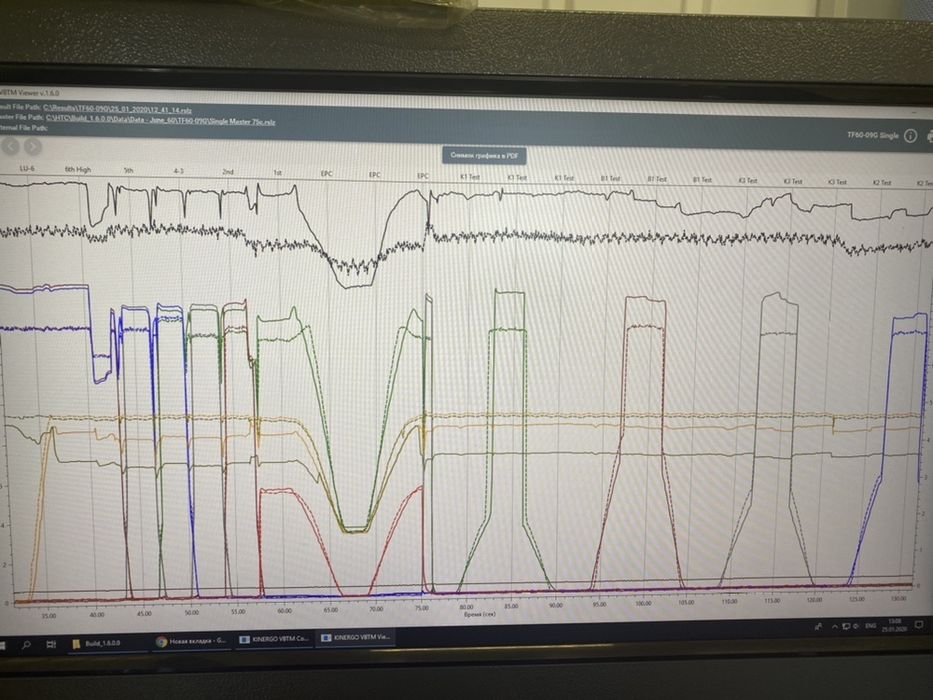Viewport: 933px width, 700px height.
Task: Go forward with the right arrow button
Action: (x=33, y=147)
